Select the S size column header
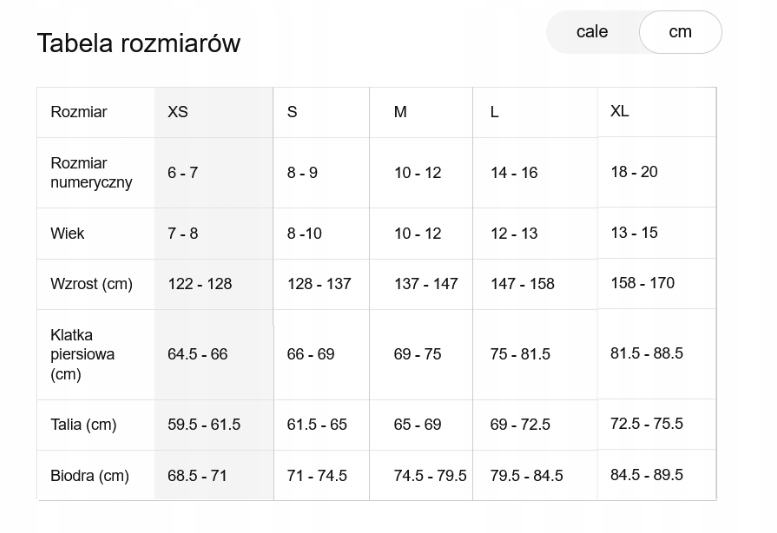The height and width of the screenshot is (533, 777). coord(292,112)
